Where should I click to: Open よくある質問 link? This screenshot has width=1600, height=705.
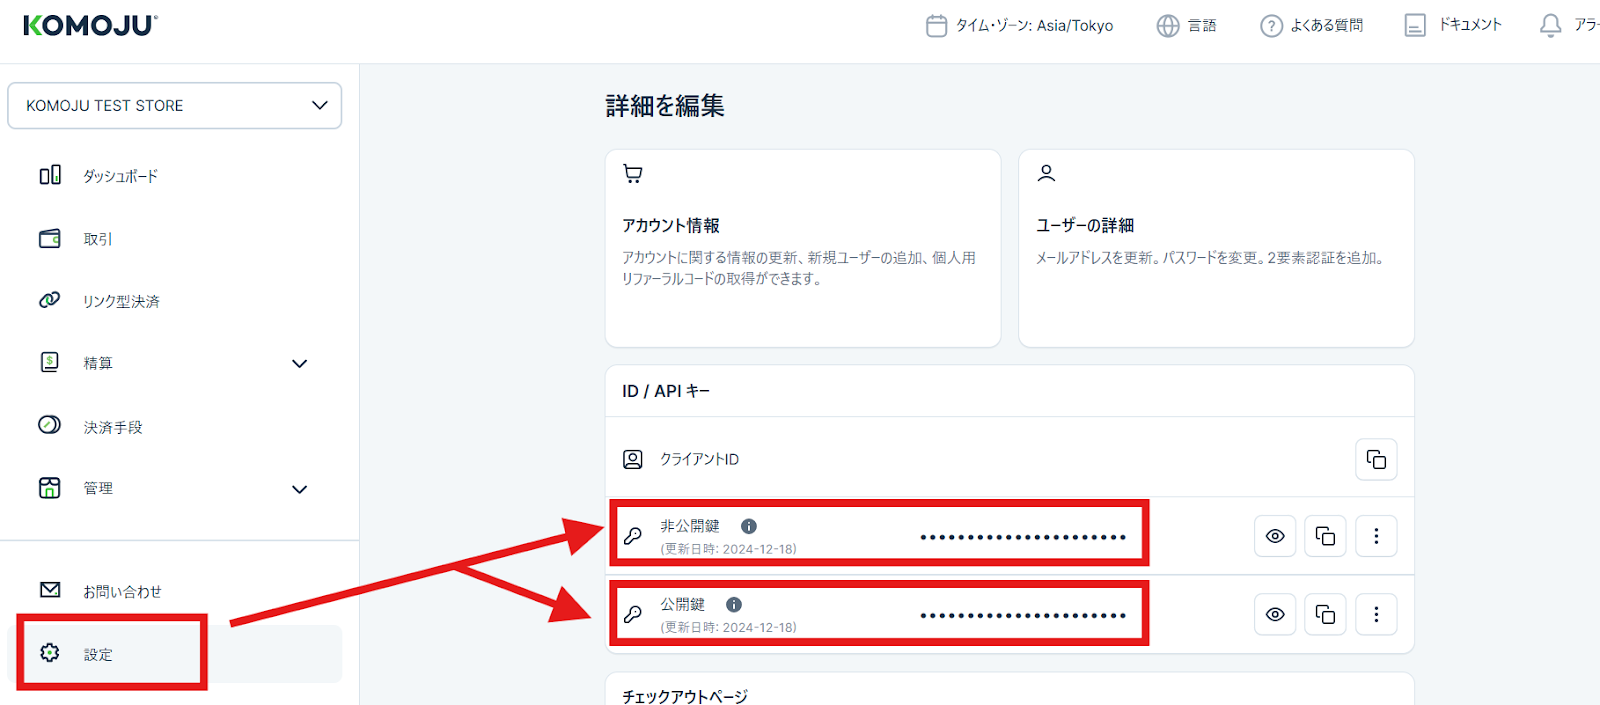tap(1326, 26)
